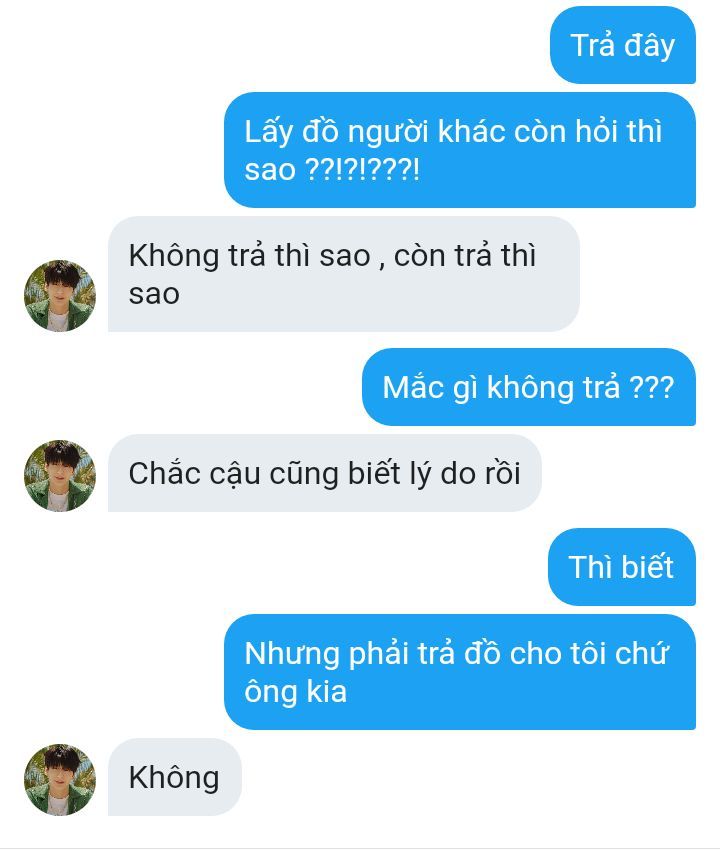
Task: Click the 'Thì biết' sent bubble
Action: pos(622,567)
